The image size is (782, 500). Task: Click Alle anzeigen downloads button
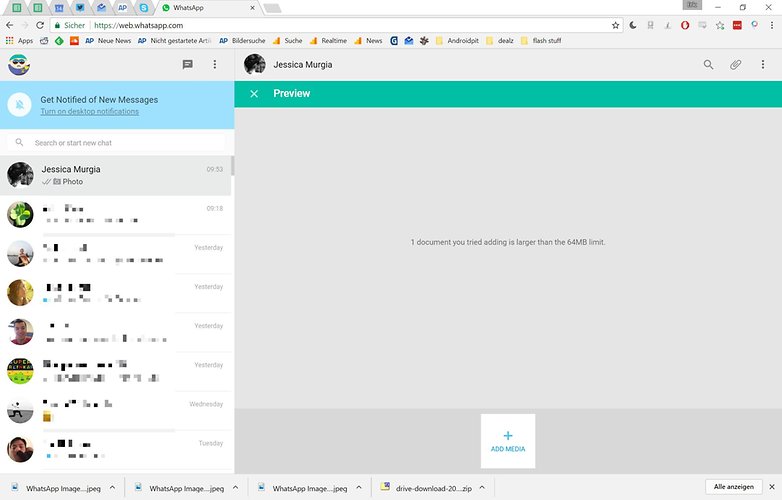734,487
